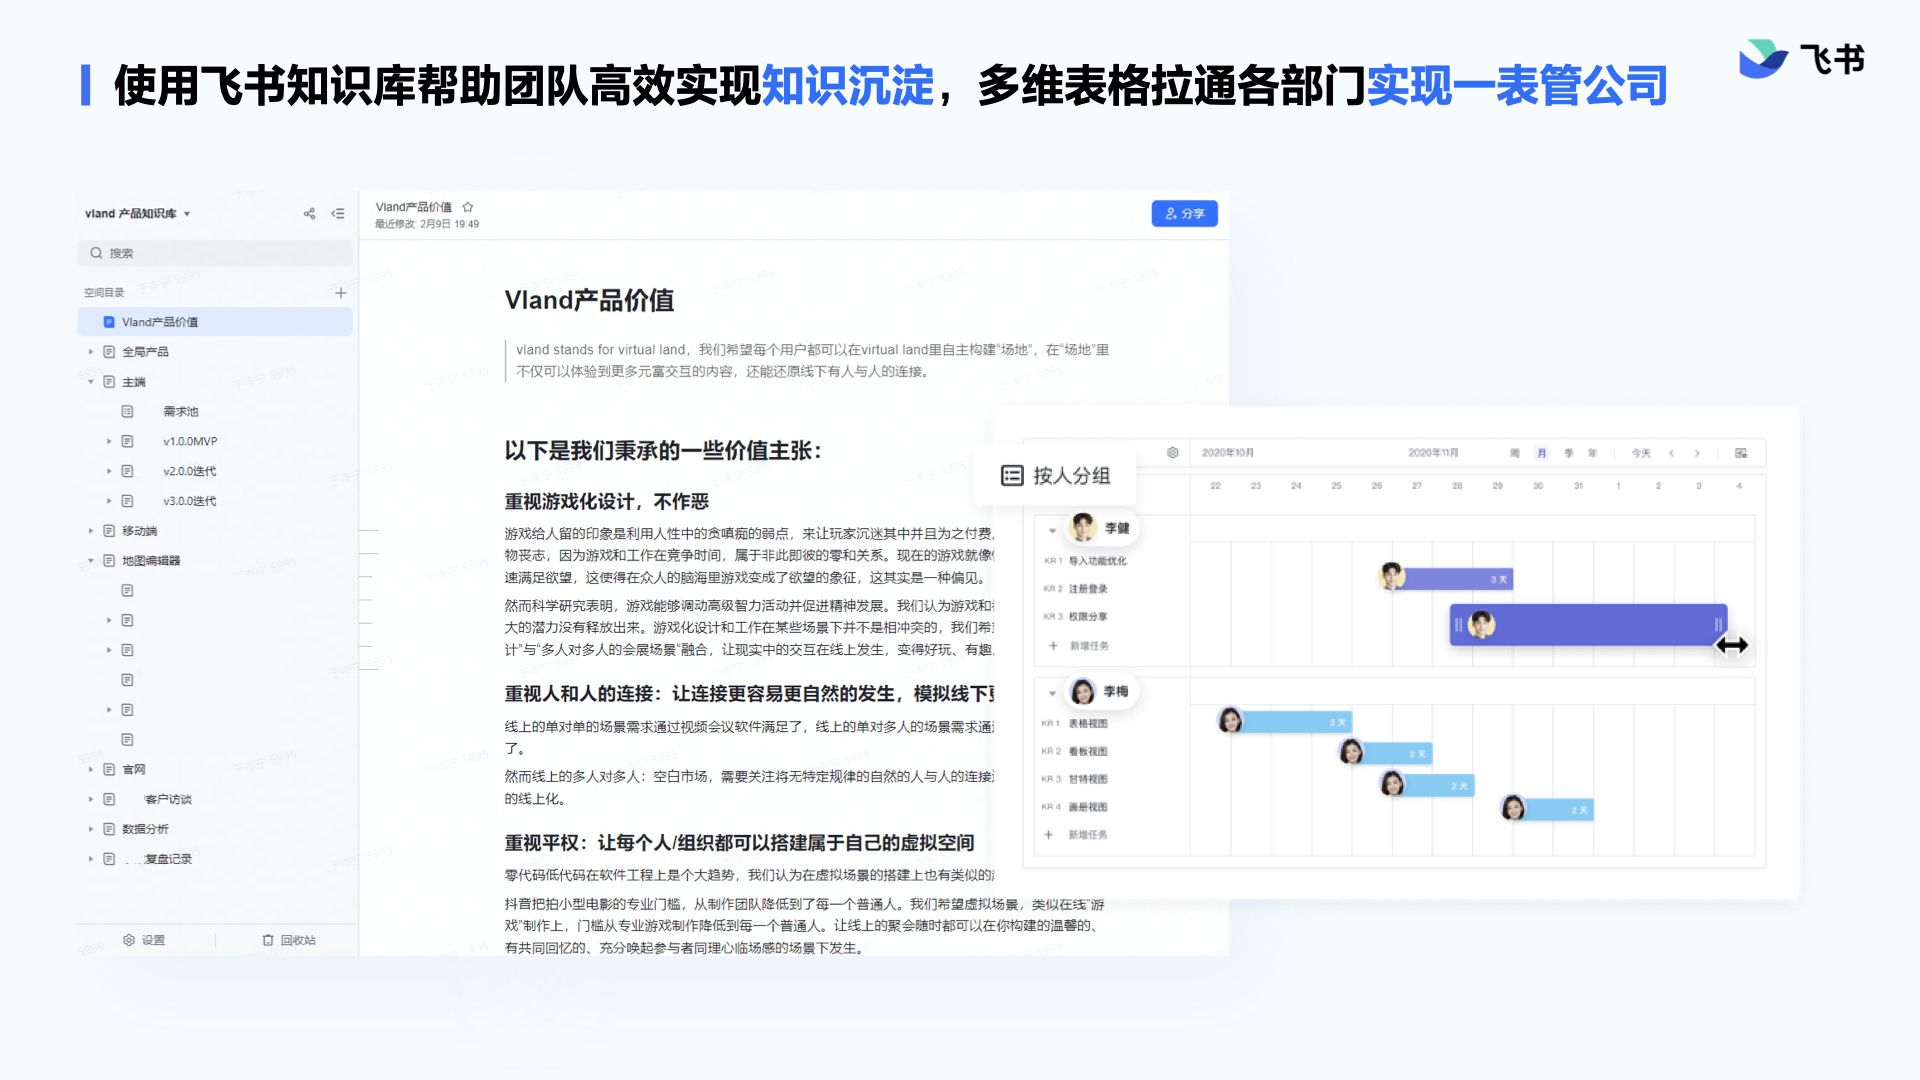Switch Gantt scale to 月 (month)

tap(1541, 453)
